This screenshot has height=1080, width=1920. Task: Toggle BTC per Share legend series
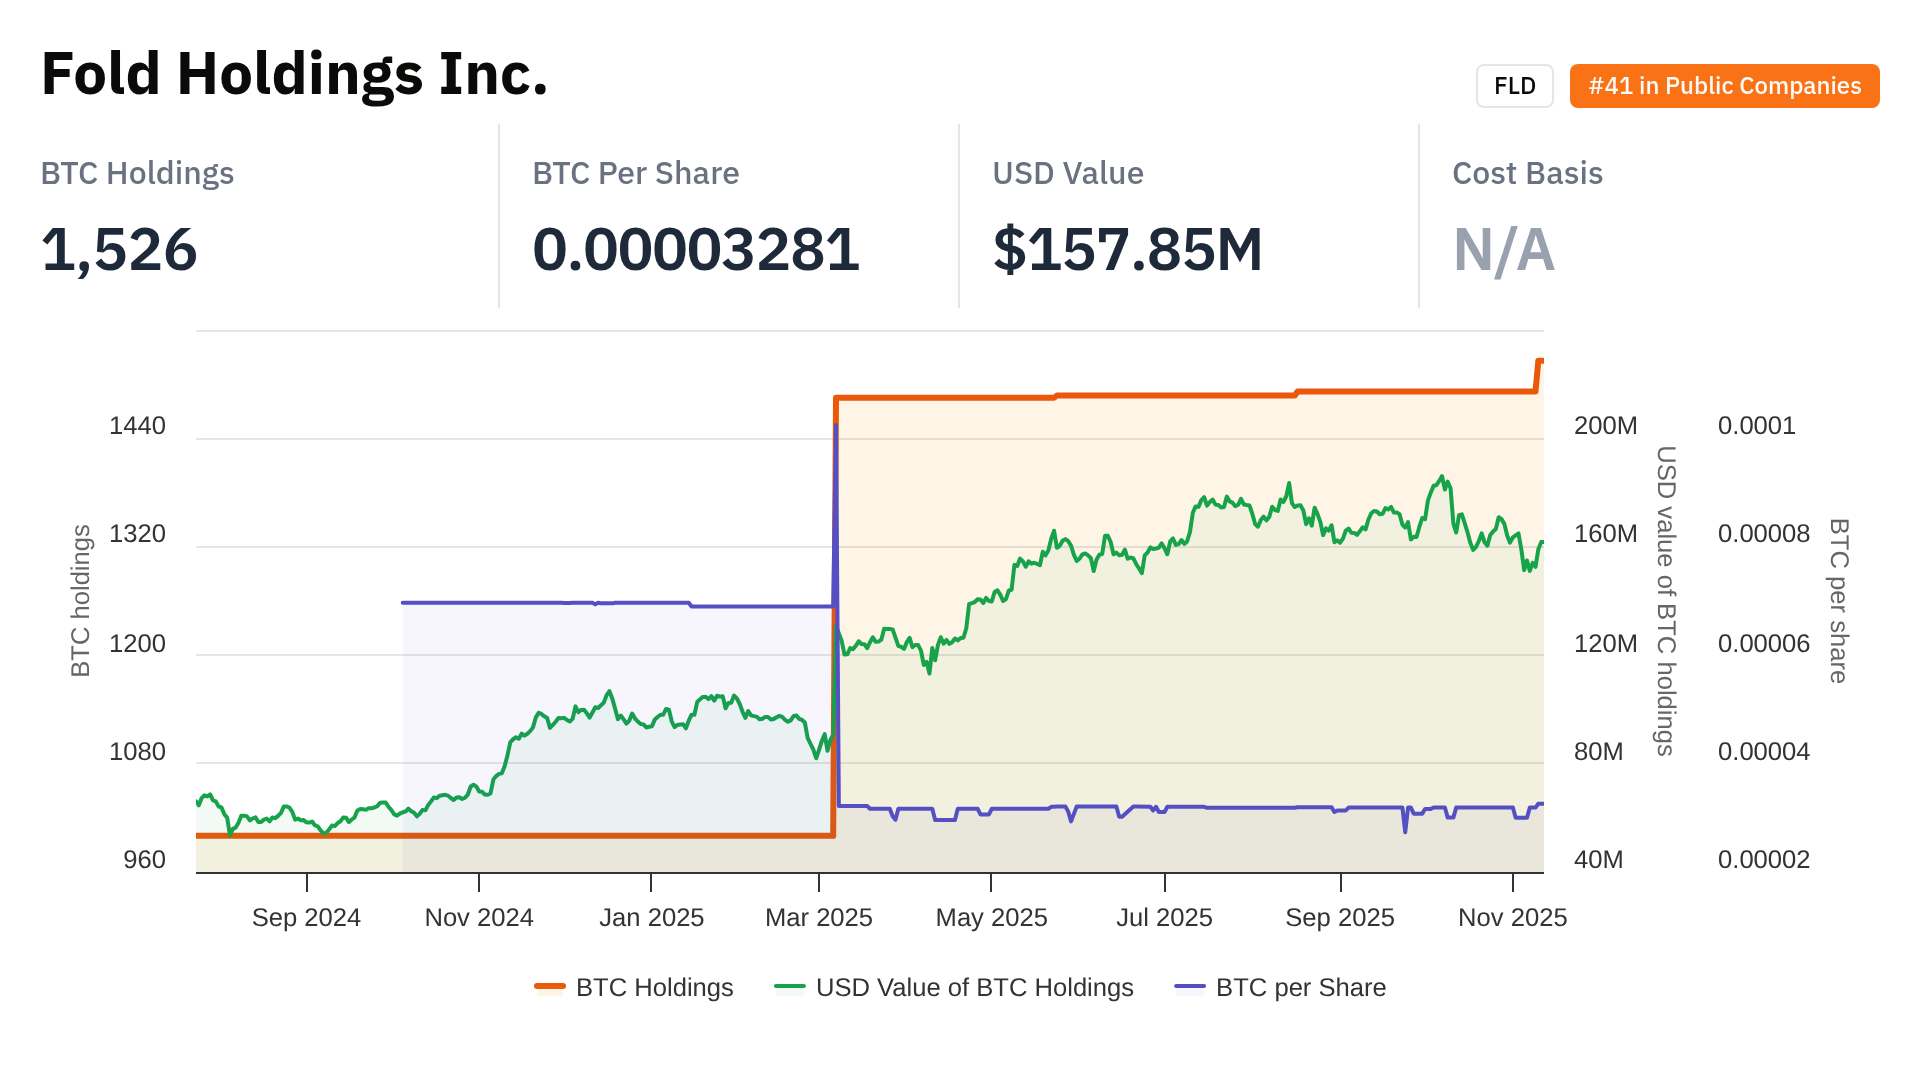pyautogui.click(x=1300, y=987)
